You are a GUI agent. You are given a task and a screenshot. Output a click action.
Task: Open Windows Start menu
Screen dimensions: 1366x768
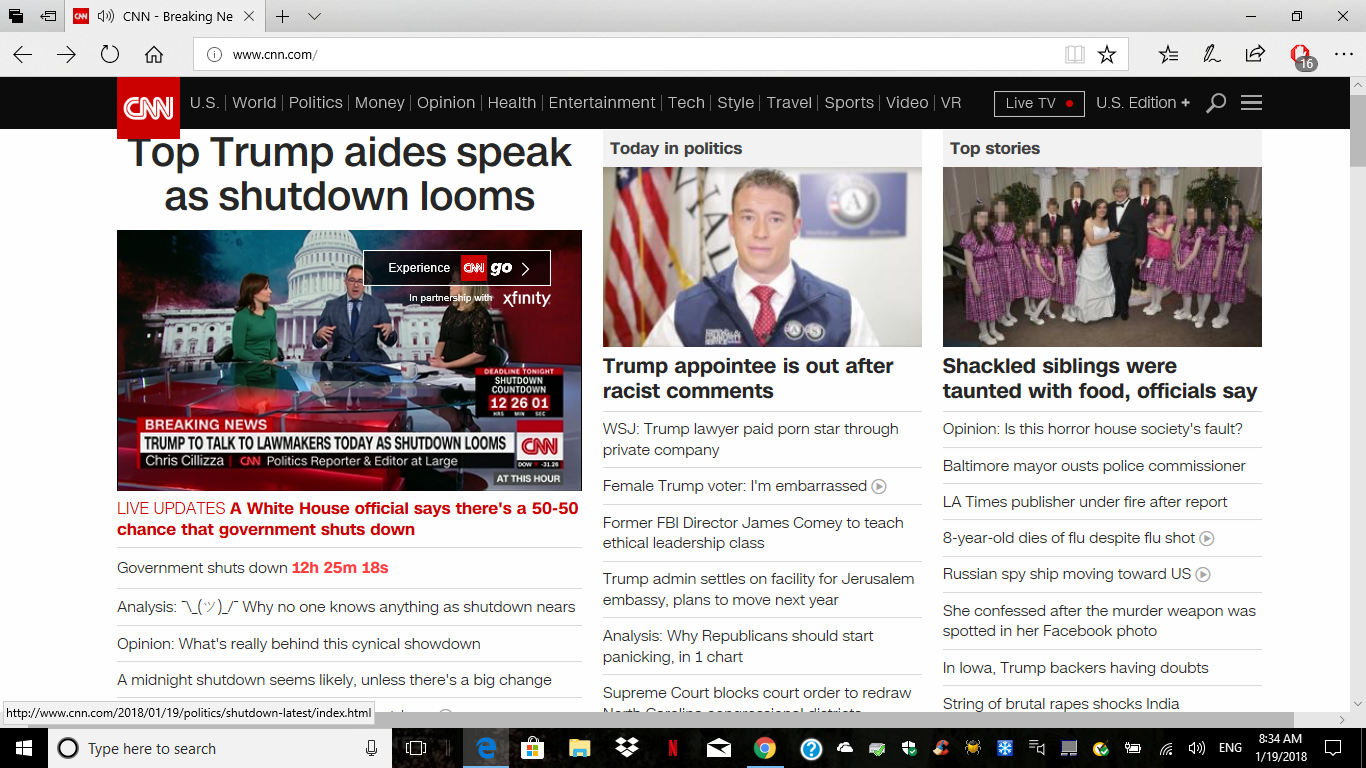coord(24,748)
